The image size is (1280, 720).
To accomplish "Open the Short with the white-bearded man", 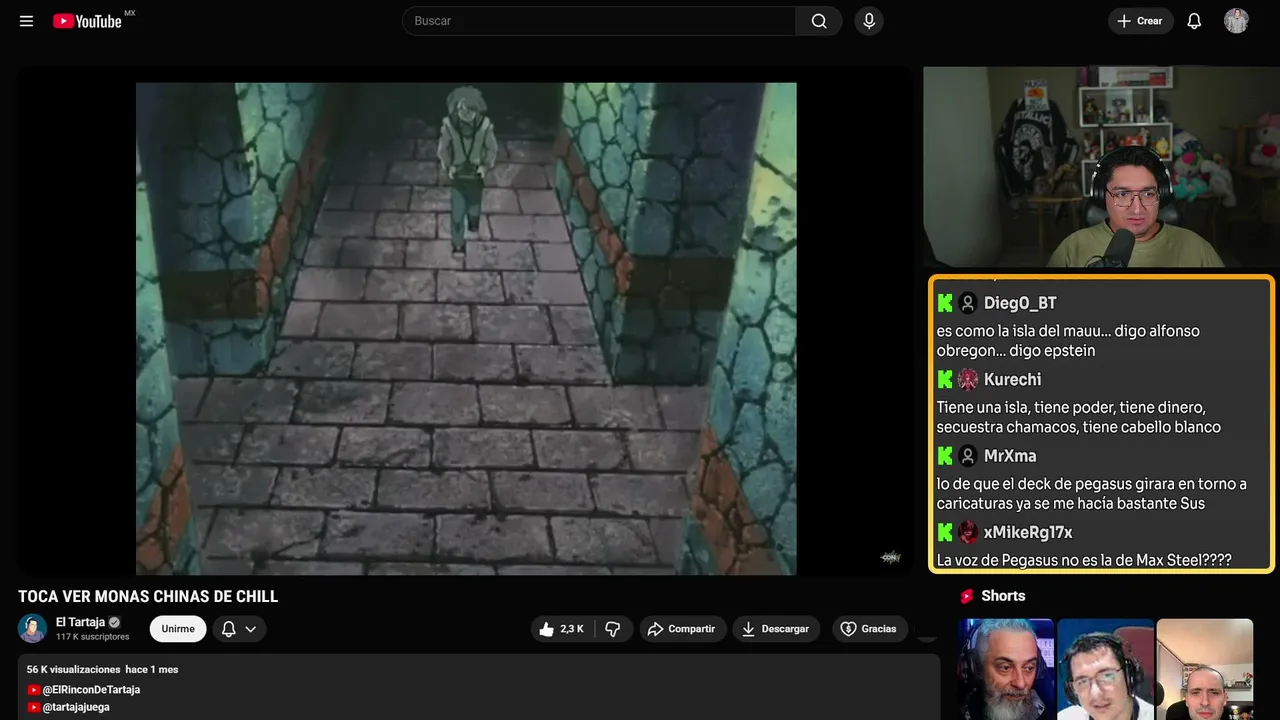I will coord(1006,669).
